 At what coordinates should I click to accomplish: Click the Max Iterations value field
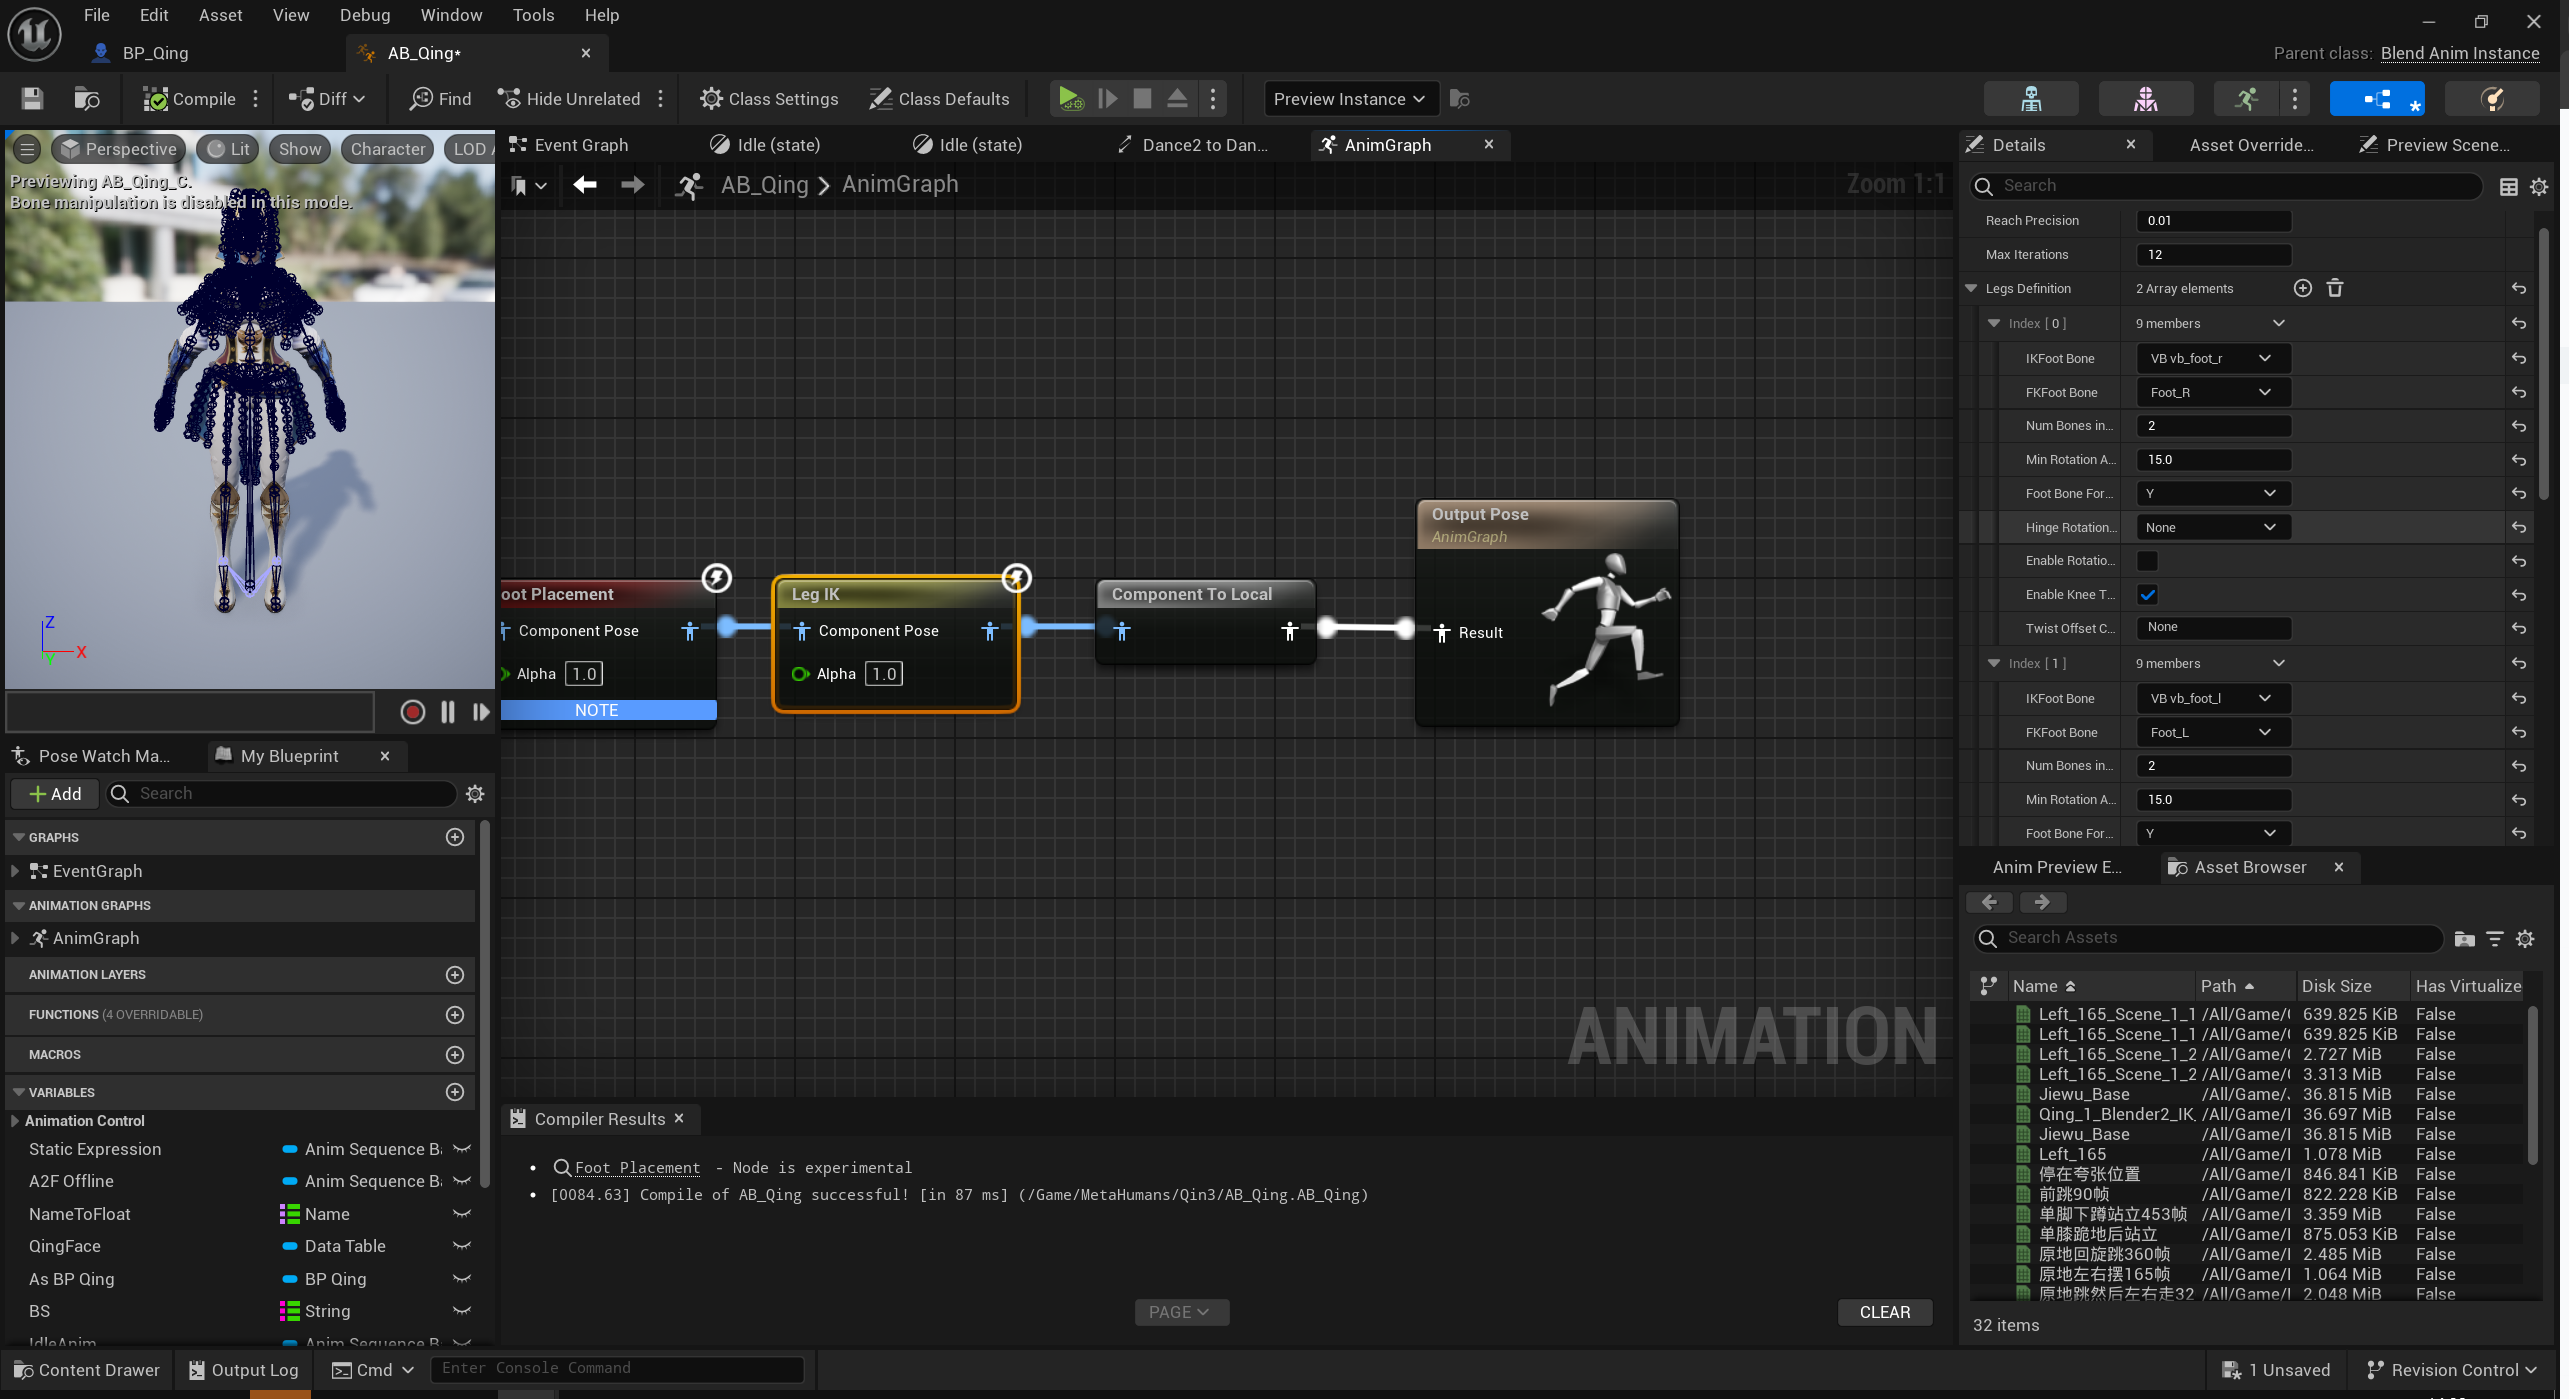2212,255
